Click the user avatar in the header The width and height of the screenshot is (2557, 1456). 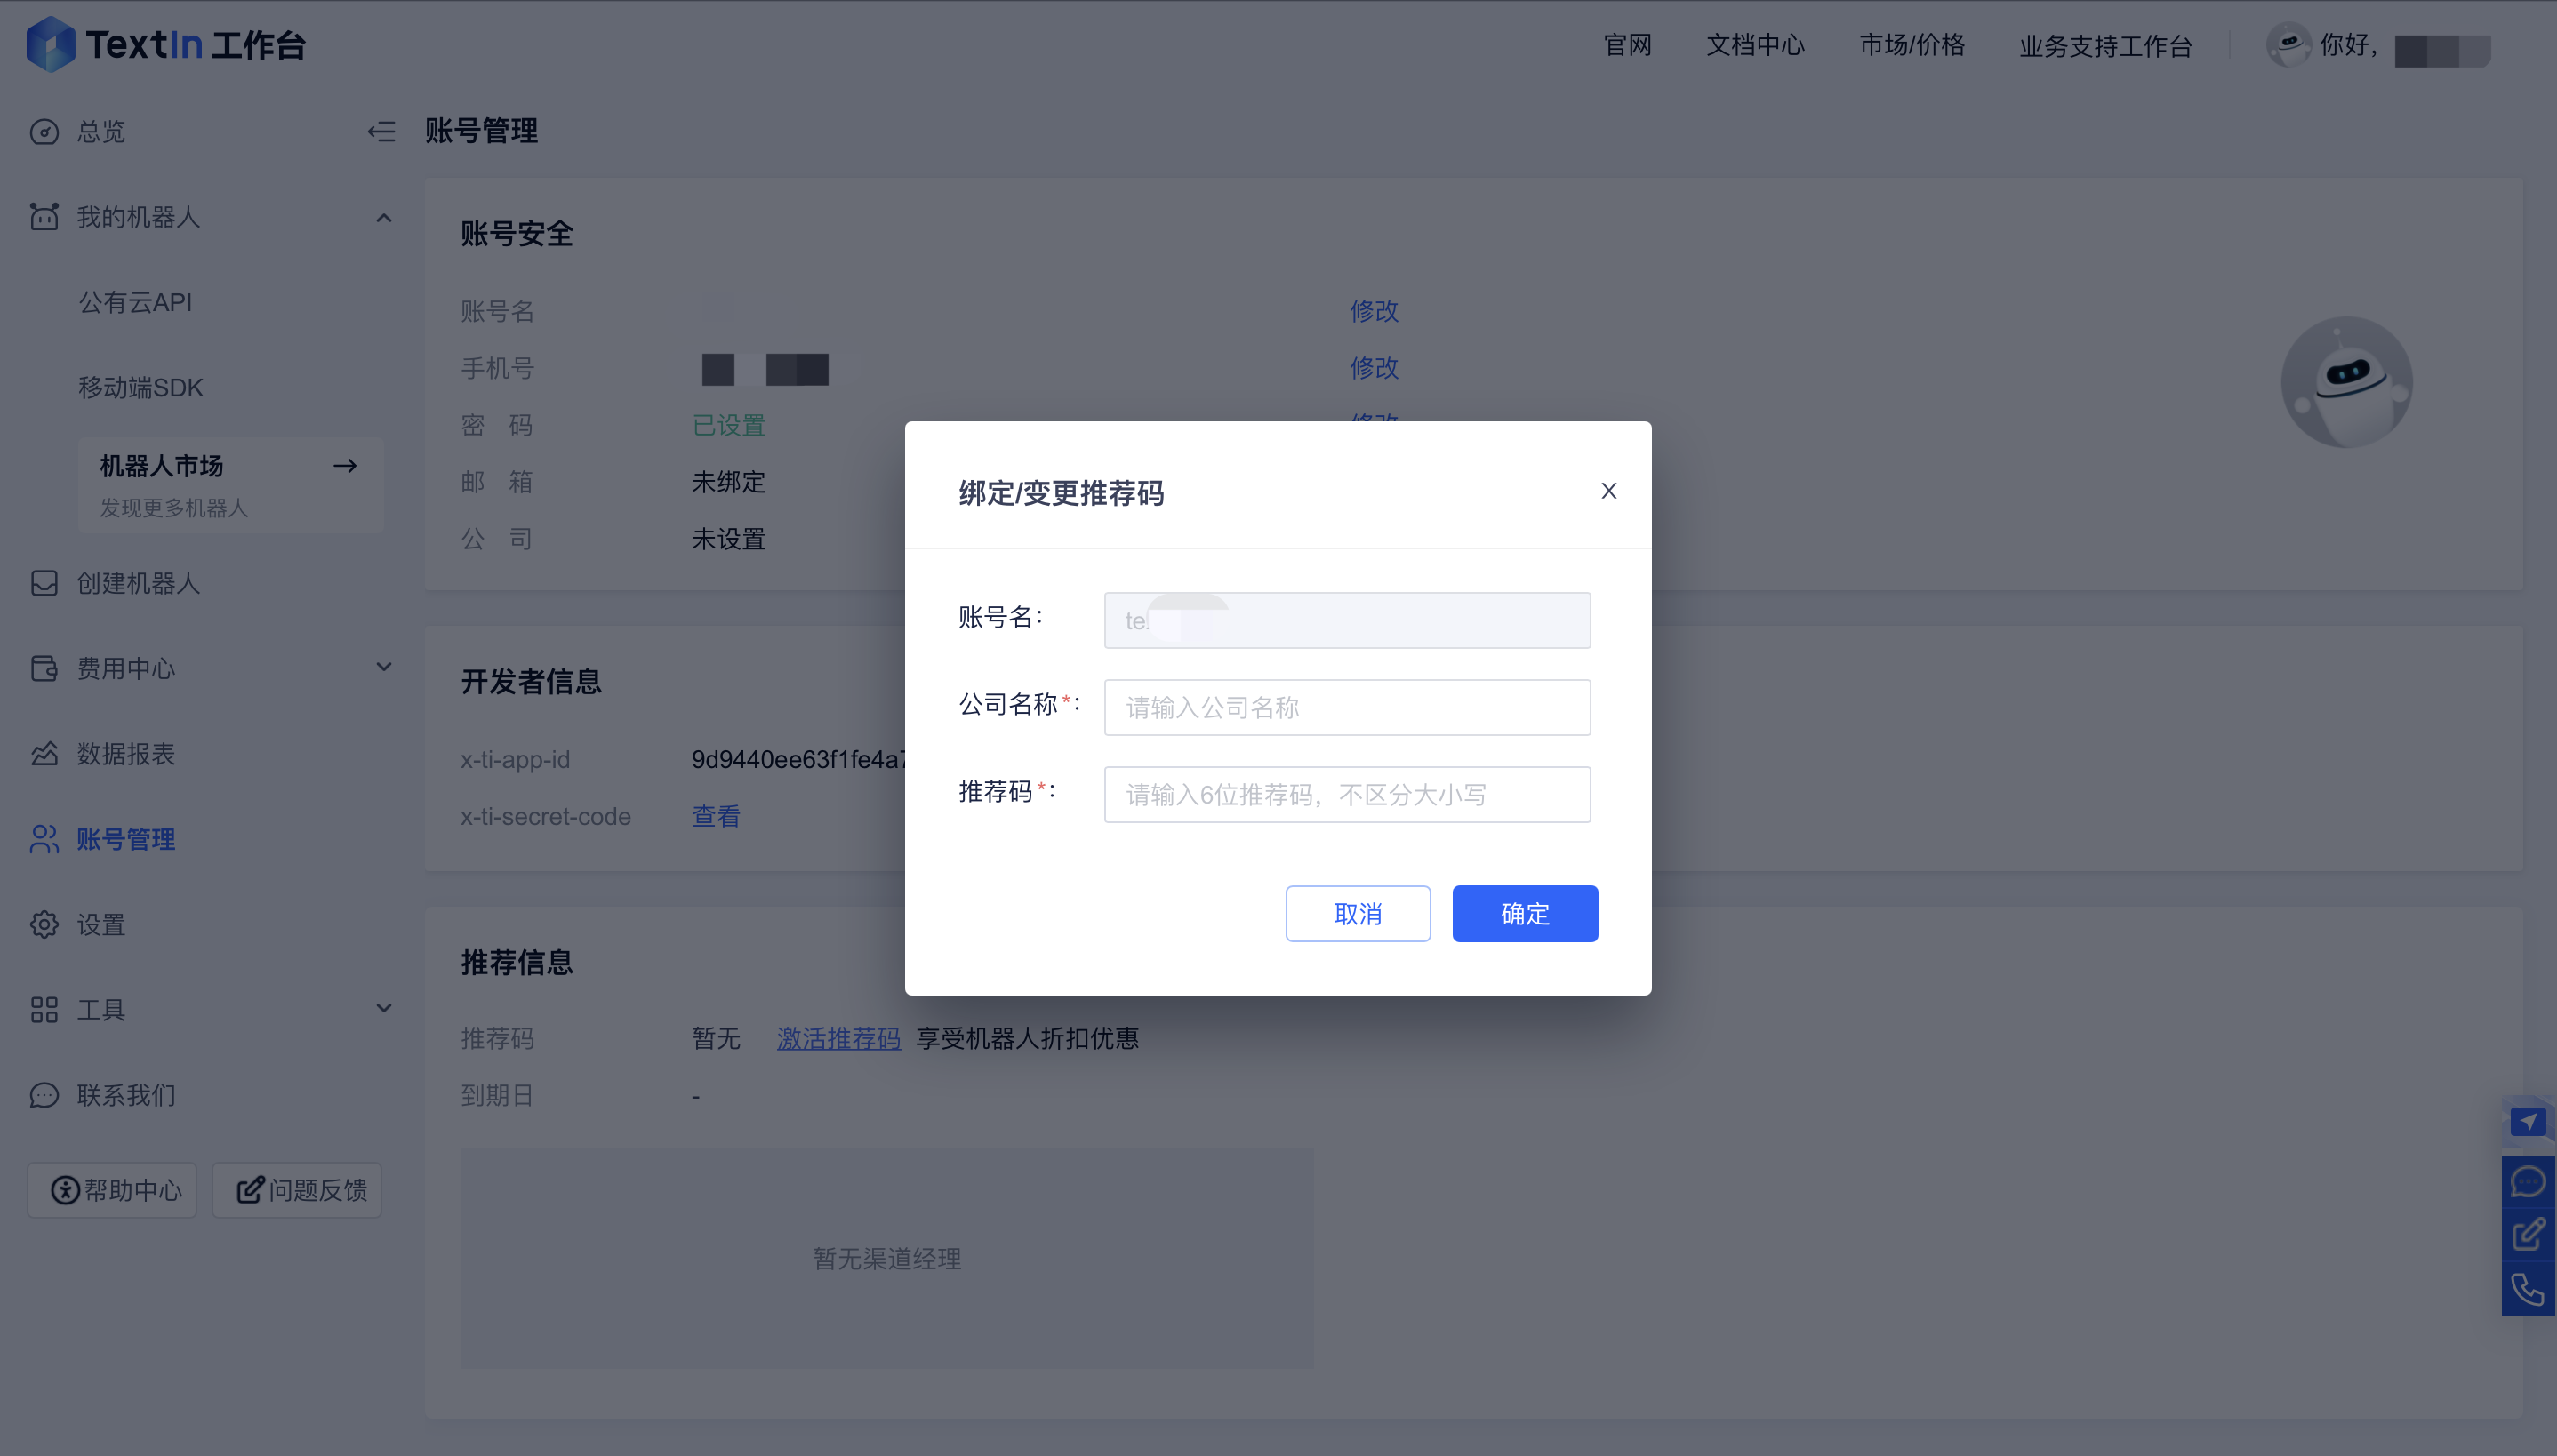[x=2288, y=45]
